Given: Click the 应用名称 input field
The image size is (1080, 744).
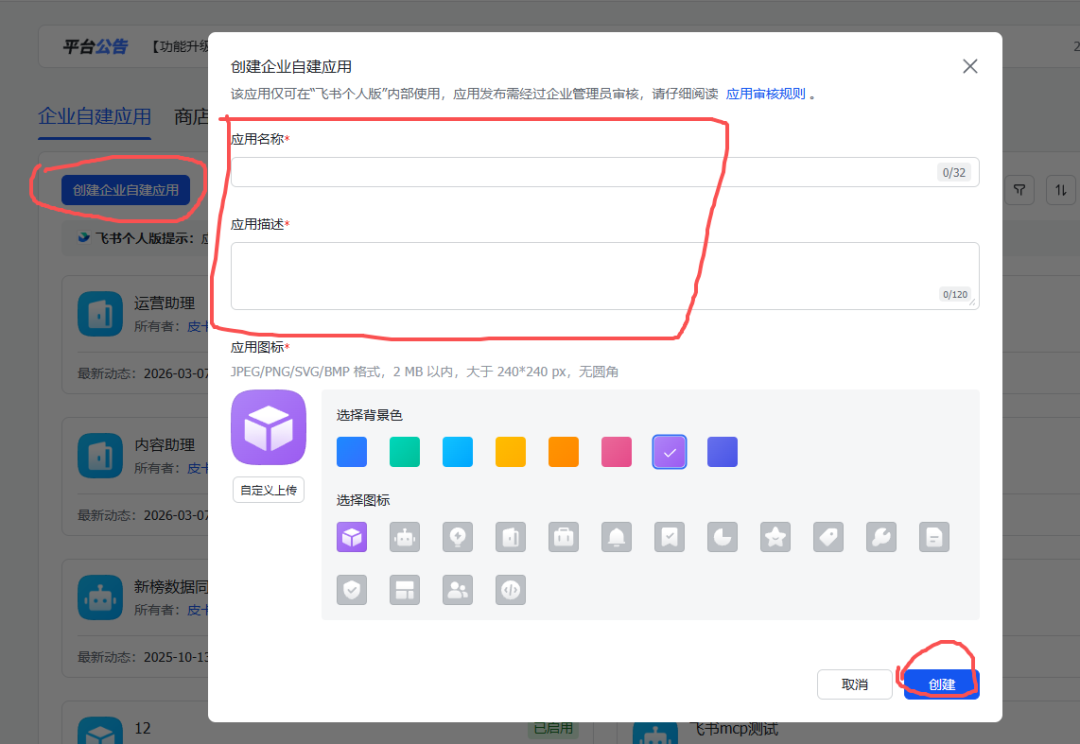Looking at the screenshot, I should [x=600, y=171].
